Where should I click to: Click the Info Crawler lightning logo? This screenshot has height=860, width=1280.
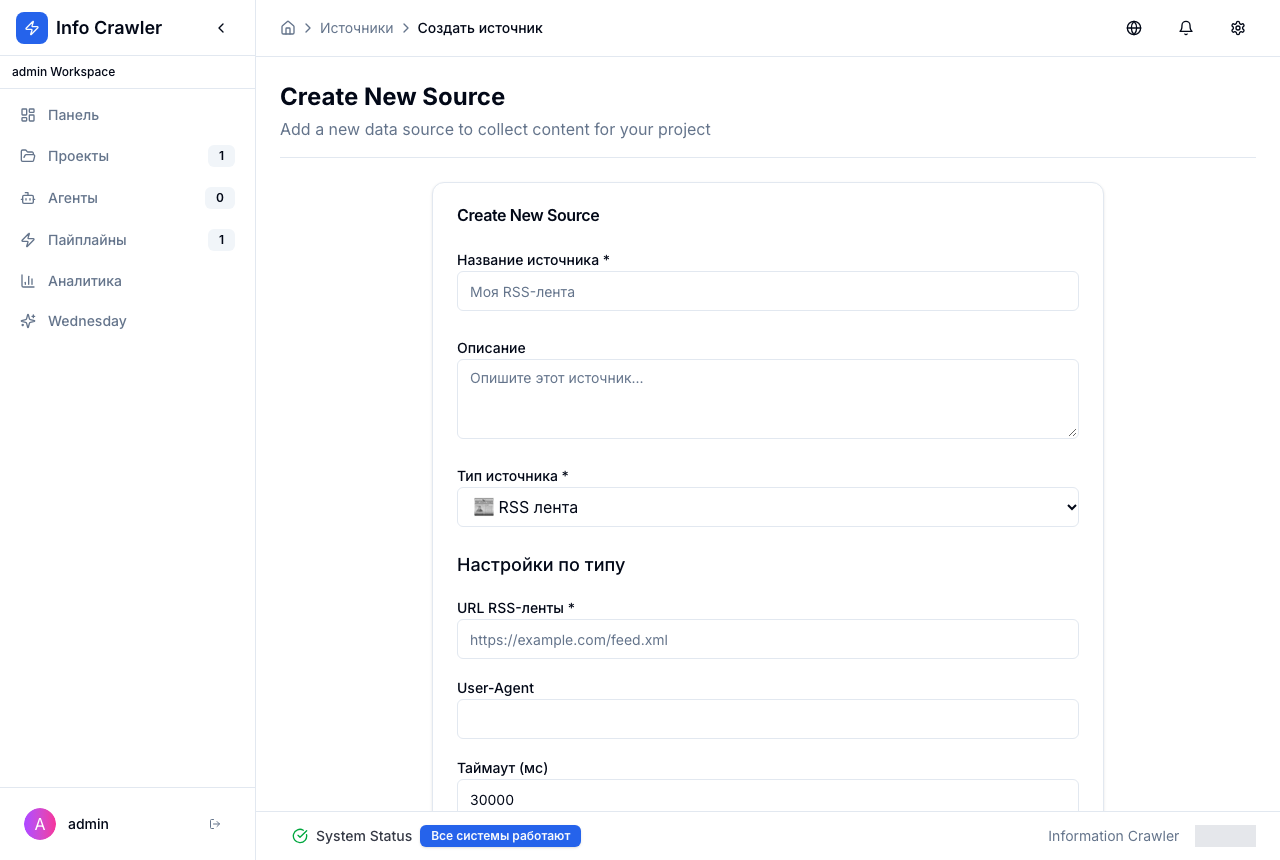pyautogui.click(x=32, y=28)
